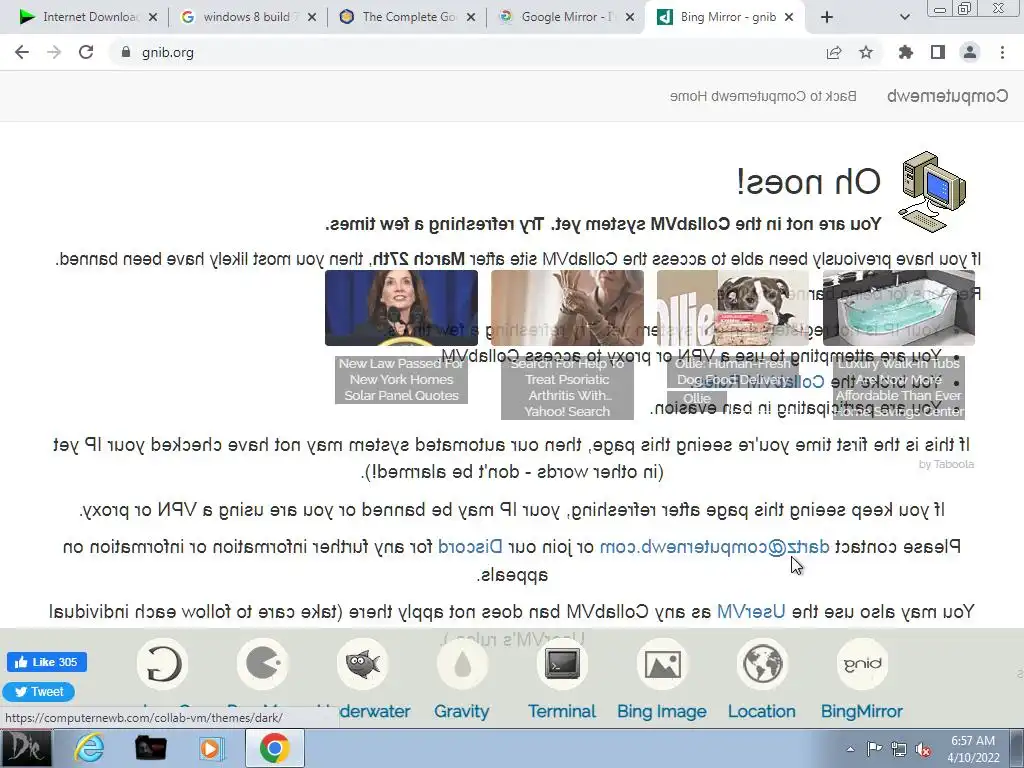This screenshot has width=1024, height=768.
Task: Launch Internet Explorer from taskbar
Action: point(89,748)
